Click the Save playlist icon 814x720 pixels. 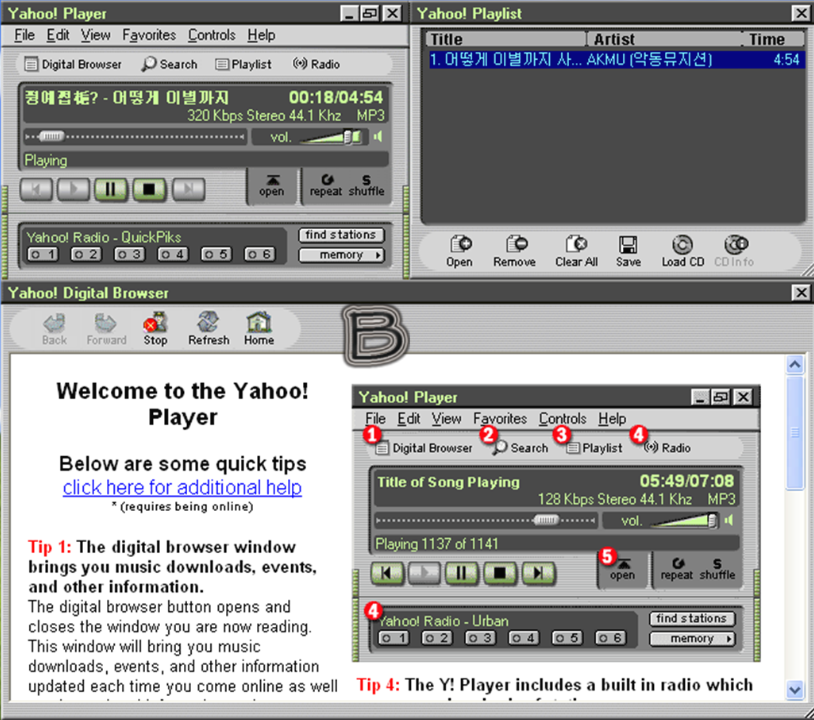[628, 251]
